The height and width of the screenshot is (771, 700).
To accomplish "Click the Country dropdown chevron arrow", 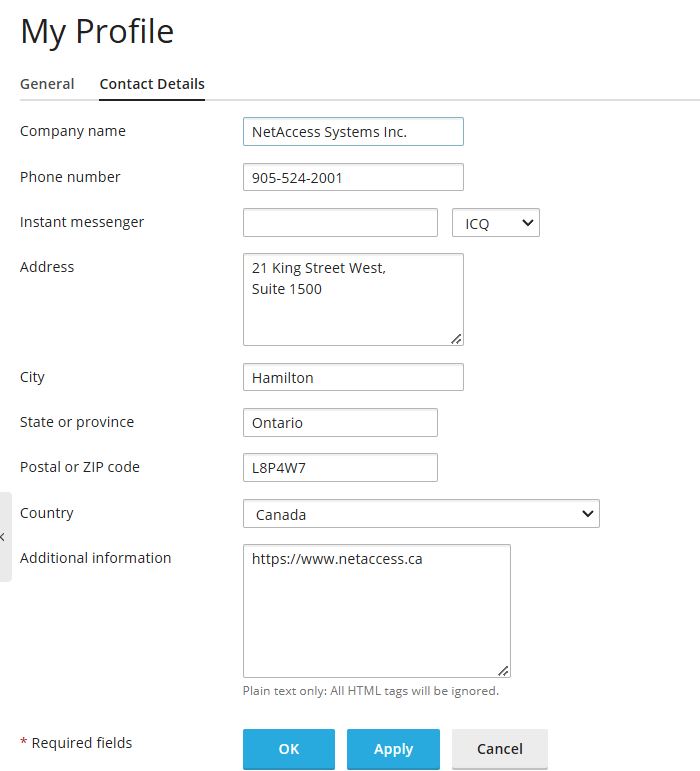I will pos(587,514).
